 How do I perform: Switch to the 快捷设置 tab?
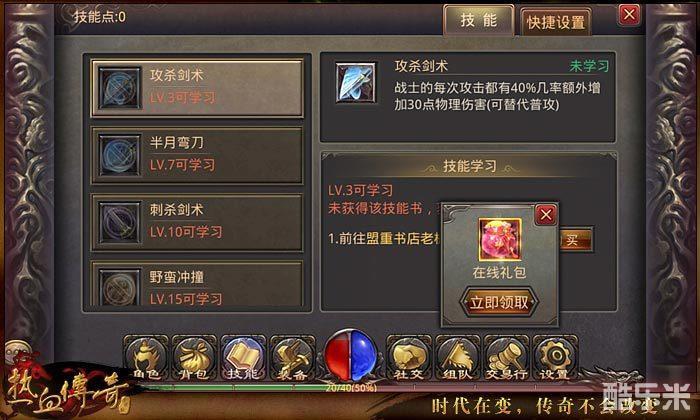556,22
